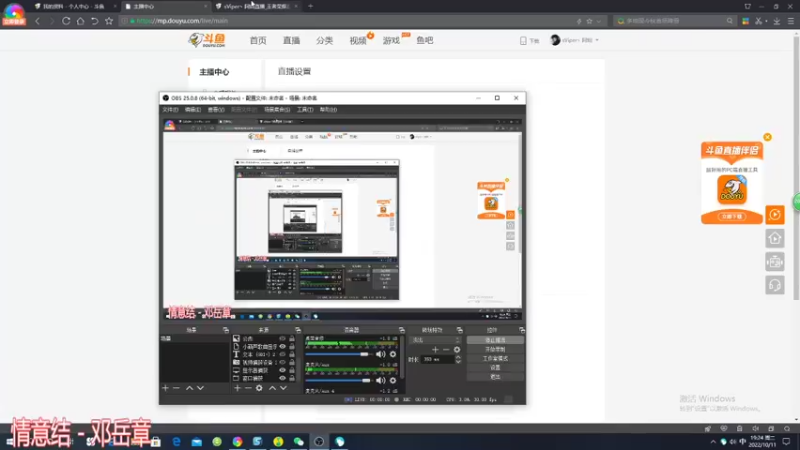
Task: Mute the desktop audio speaker icon
Action: 381,354
